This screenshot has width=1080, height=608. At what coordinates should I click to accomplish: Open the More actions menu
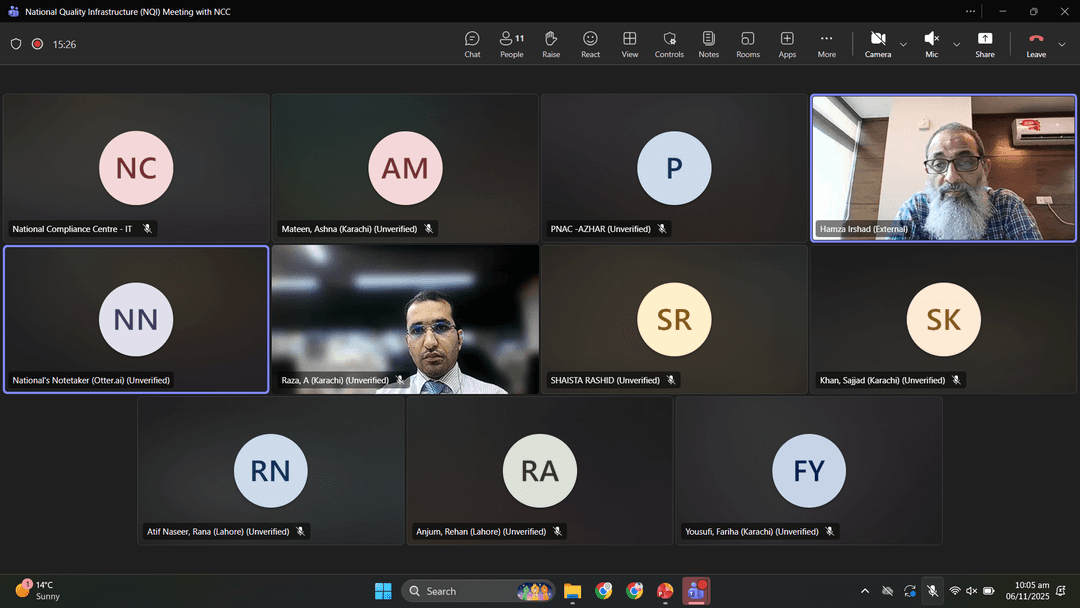click(x=826, y=44)
